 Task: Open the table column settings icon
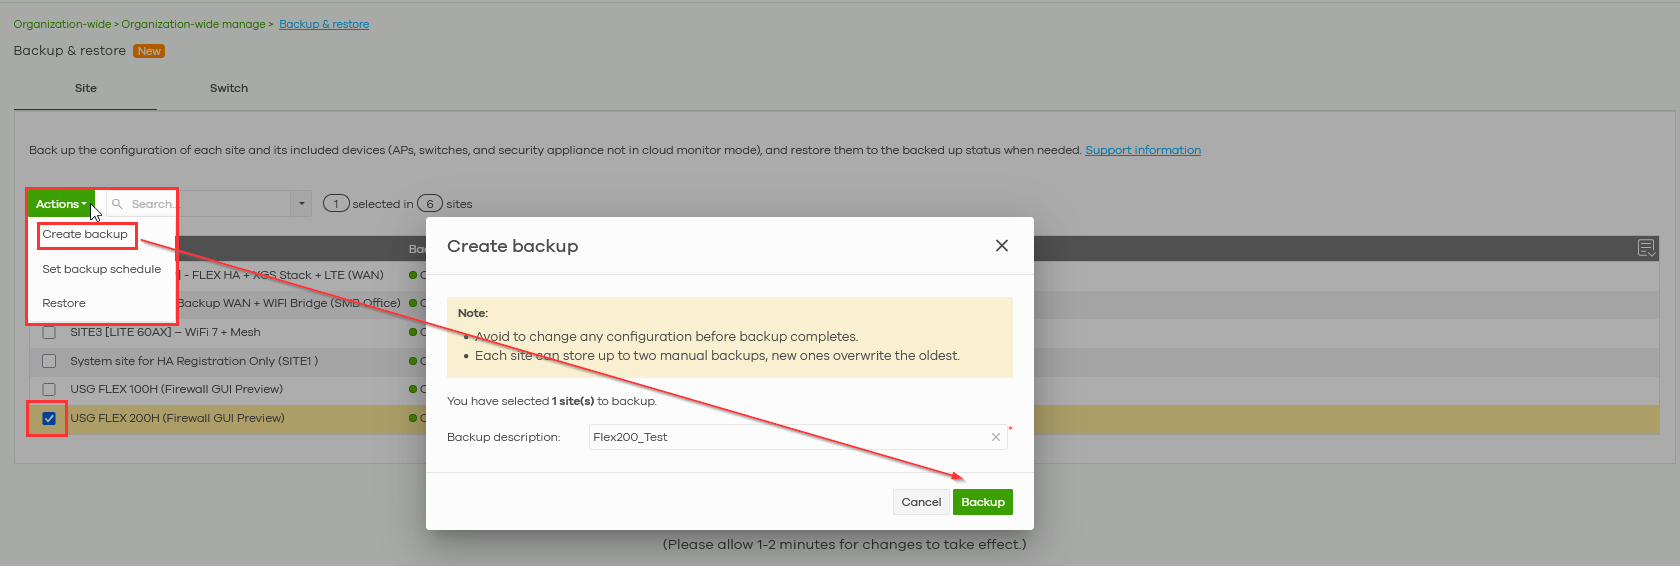coord(1646,248)
